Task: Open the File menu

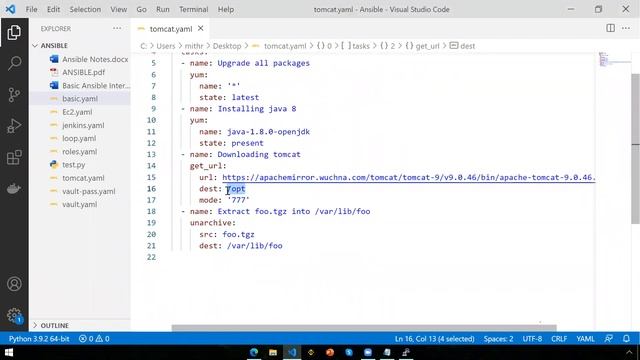Action: (31, 9)
